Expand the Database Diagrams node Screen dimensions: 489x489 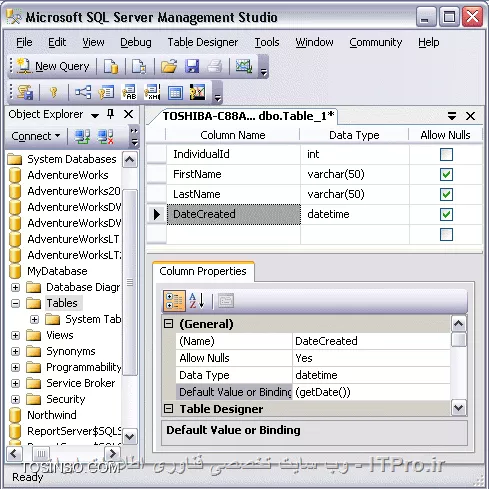click(16, 287)
